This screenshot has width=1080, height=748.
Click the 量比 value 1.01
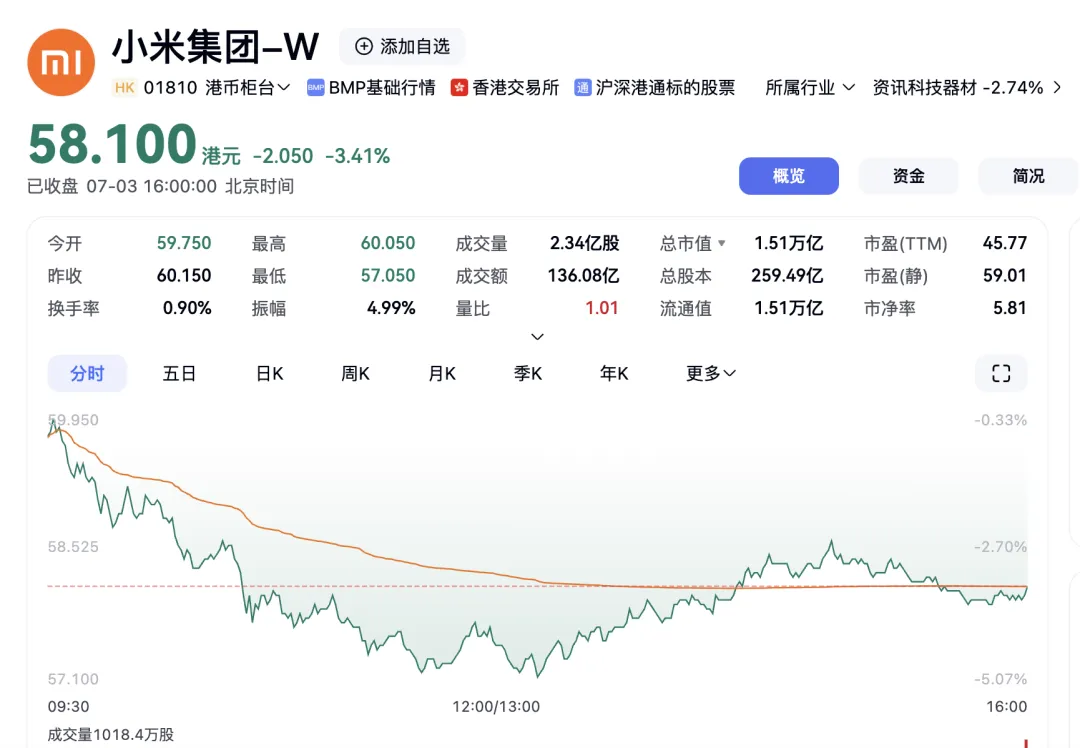point(601,308)
